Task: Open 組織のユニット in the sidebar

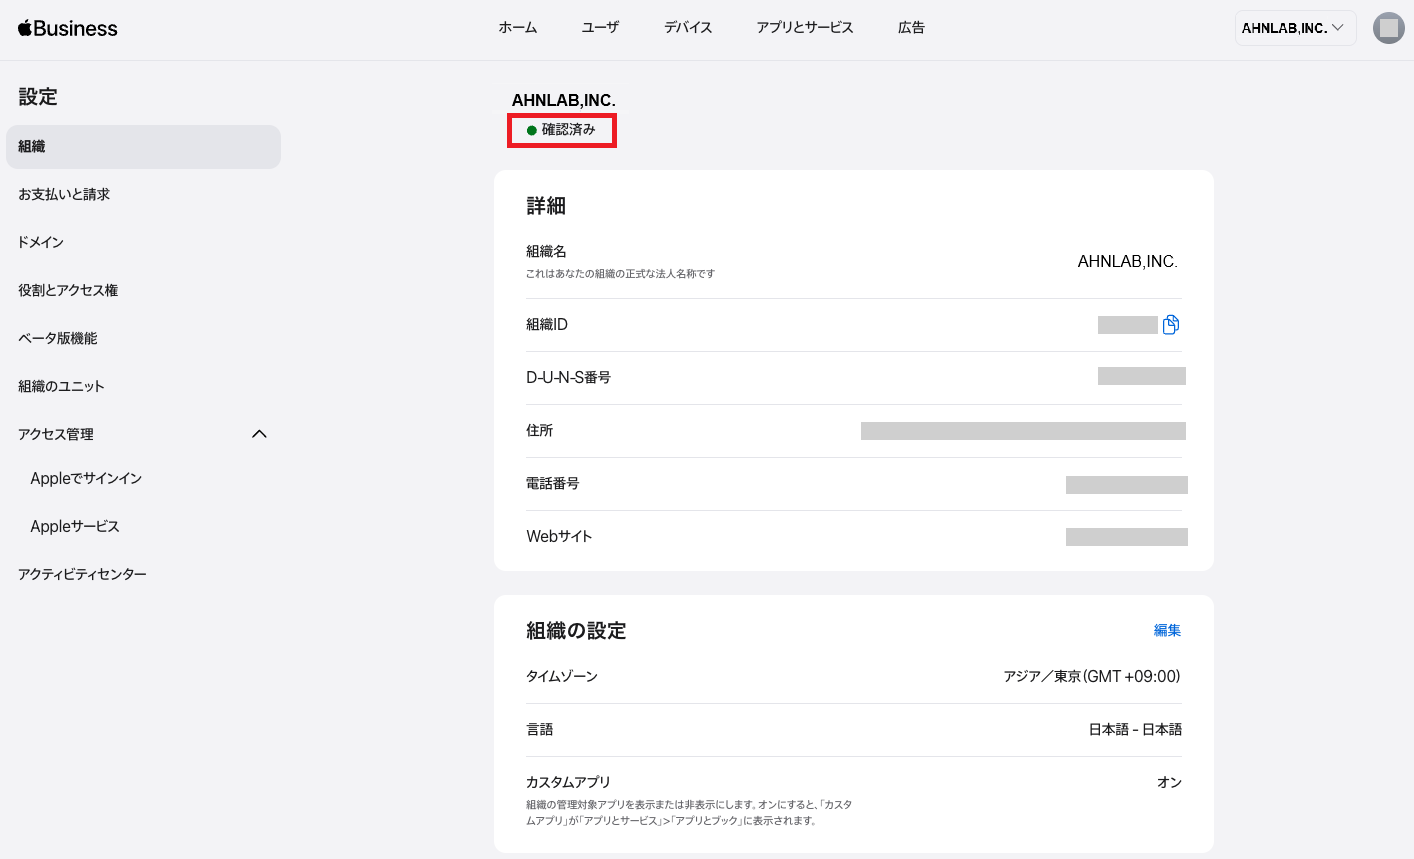Action: [x=61, y=386]
